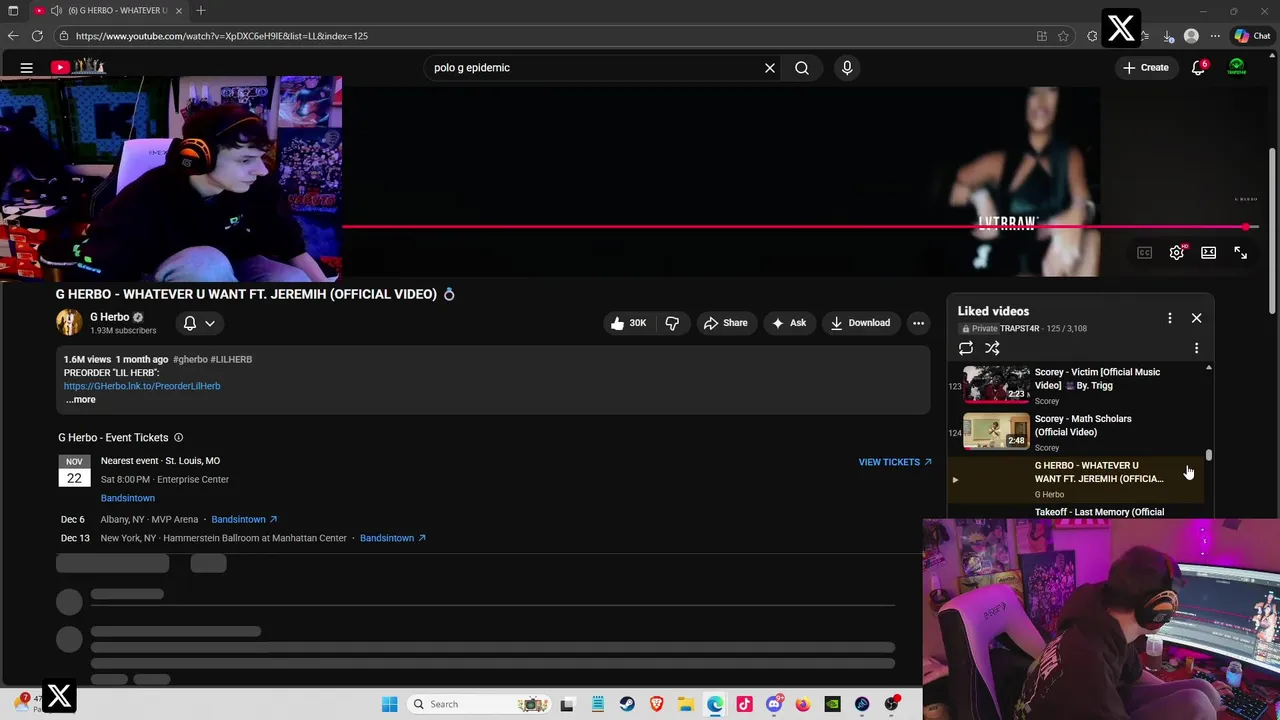Open the G Herbo channel name link
Screen dimensions: 1280x720
110,317
